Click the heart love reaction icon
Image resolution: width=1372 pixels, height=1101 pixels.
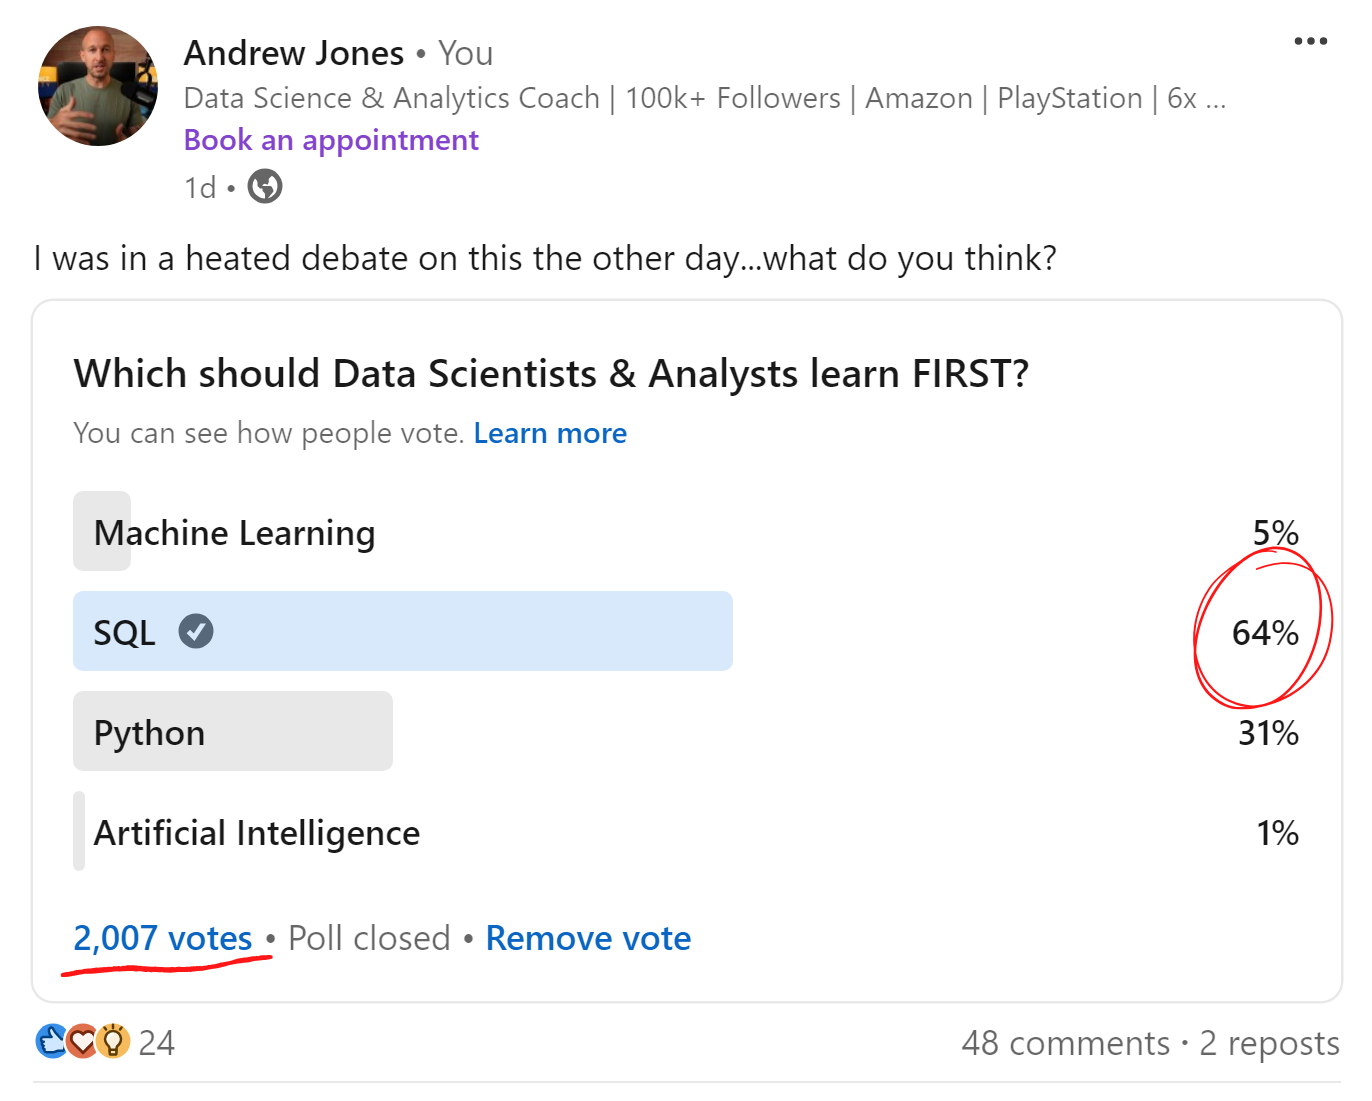coord(82,1041)
